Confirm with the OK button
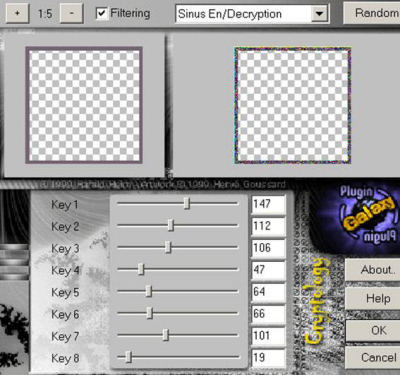Viewport: 400px width, 375px height. pyautogui.click(x=373, y=331)
